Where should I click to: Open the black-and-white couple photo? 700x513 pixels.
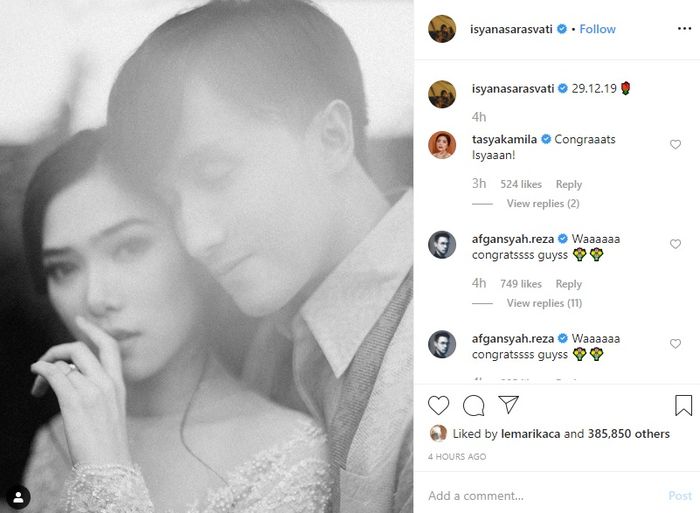point(206,256)
